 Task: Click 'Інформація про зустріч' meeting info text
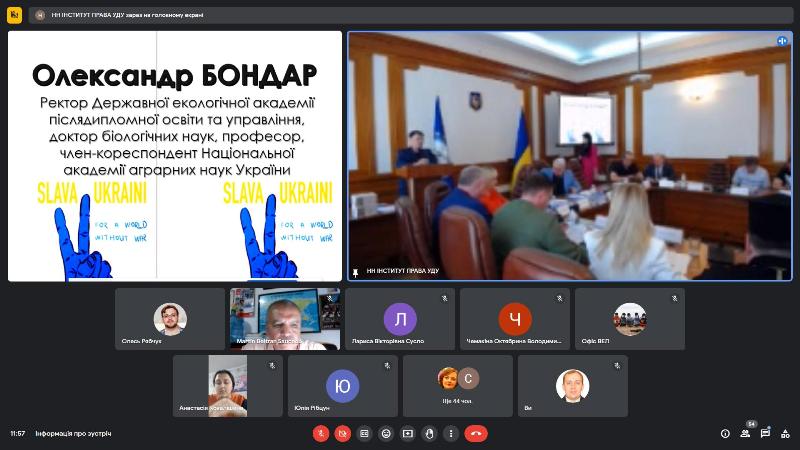(73, 433)
